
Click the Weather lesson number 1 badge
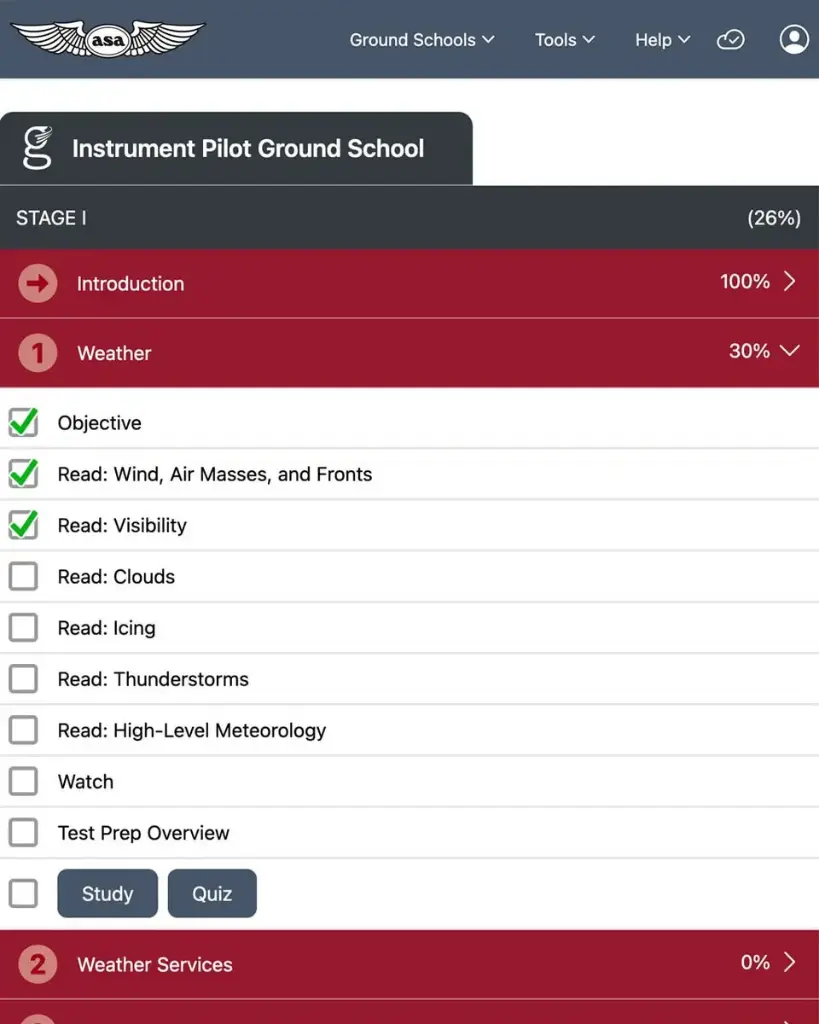[x=38, y=353]
